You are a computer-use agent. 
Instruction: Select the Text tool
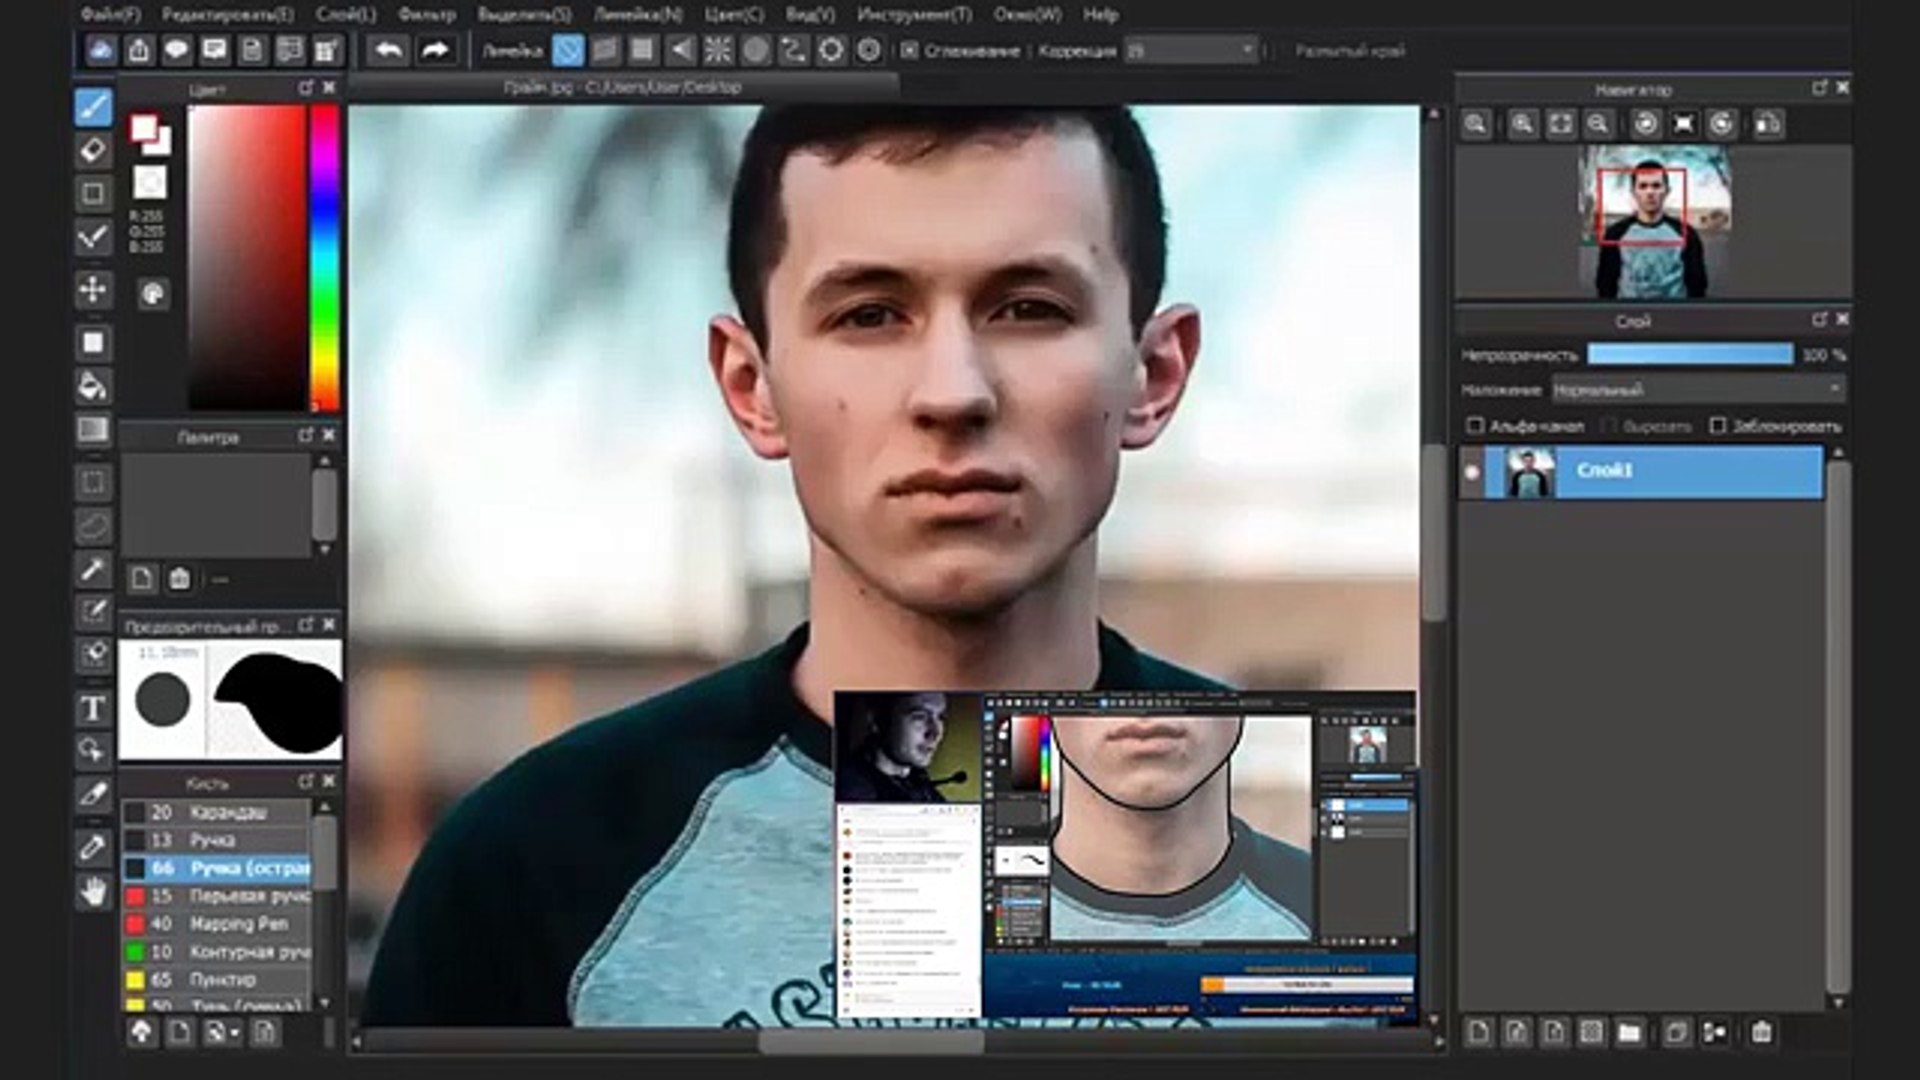93,708
